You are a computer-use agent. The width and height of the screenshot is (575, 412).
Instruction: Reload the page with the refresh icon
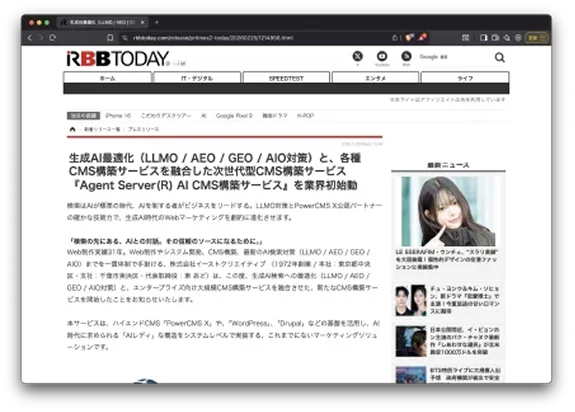(x=52, y=38)
